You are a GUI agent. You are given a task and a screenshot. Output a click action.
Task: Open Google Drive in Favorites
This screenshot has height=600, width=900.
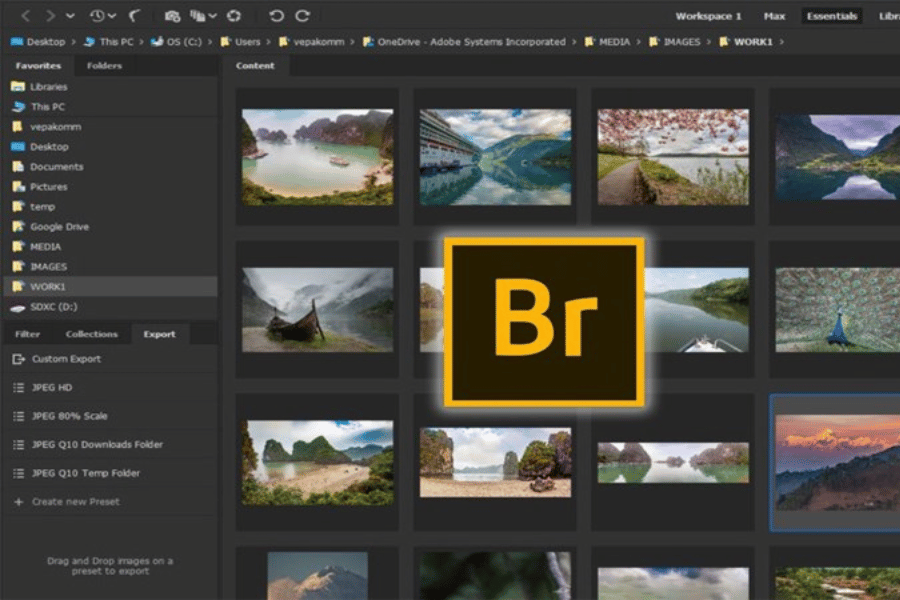[x=59, y=227]
